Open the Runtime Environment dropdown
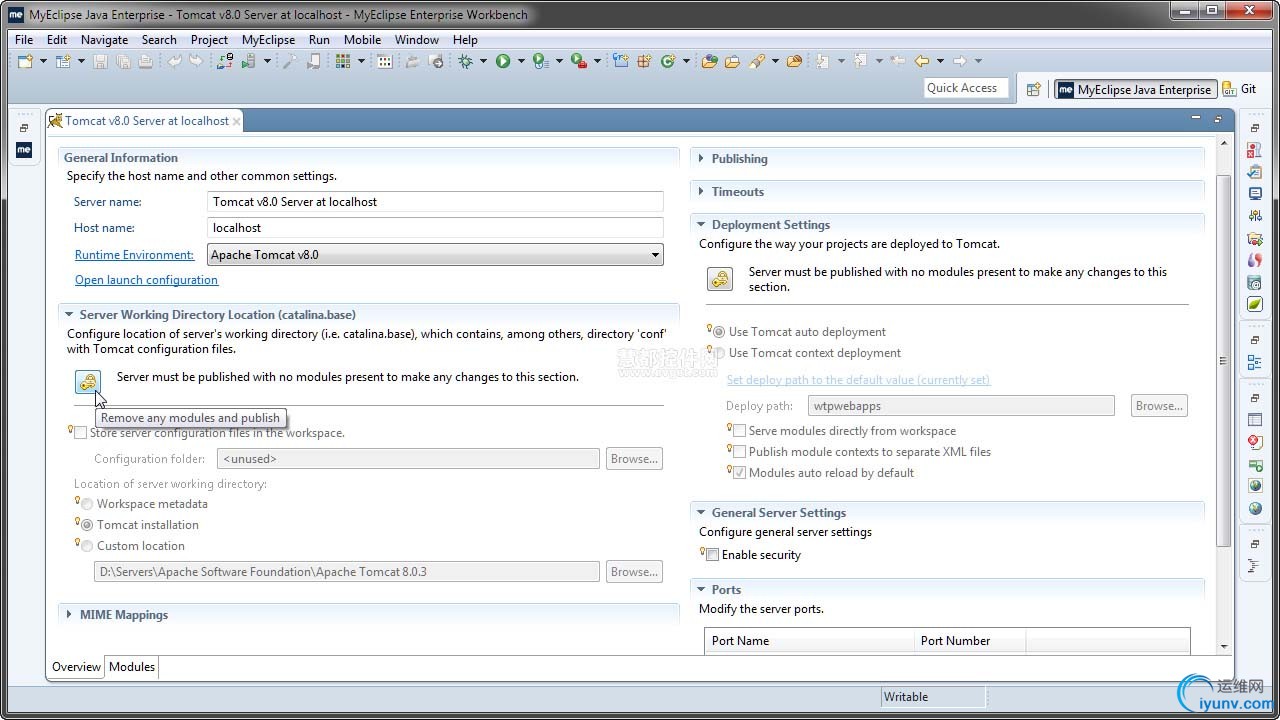 (x=435, y=255)
